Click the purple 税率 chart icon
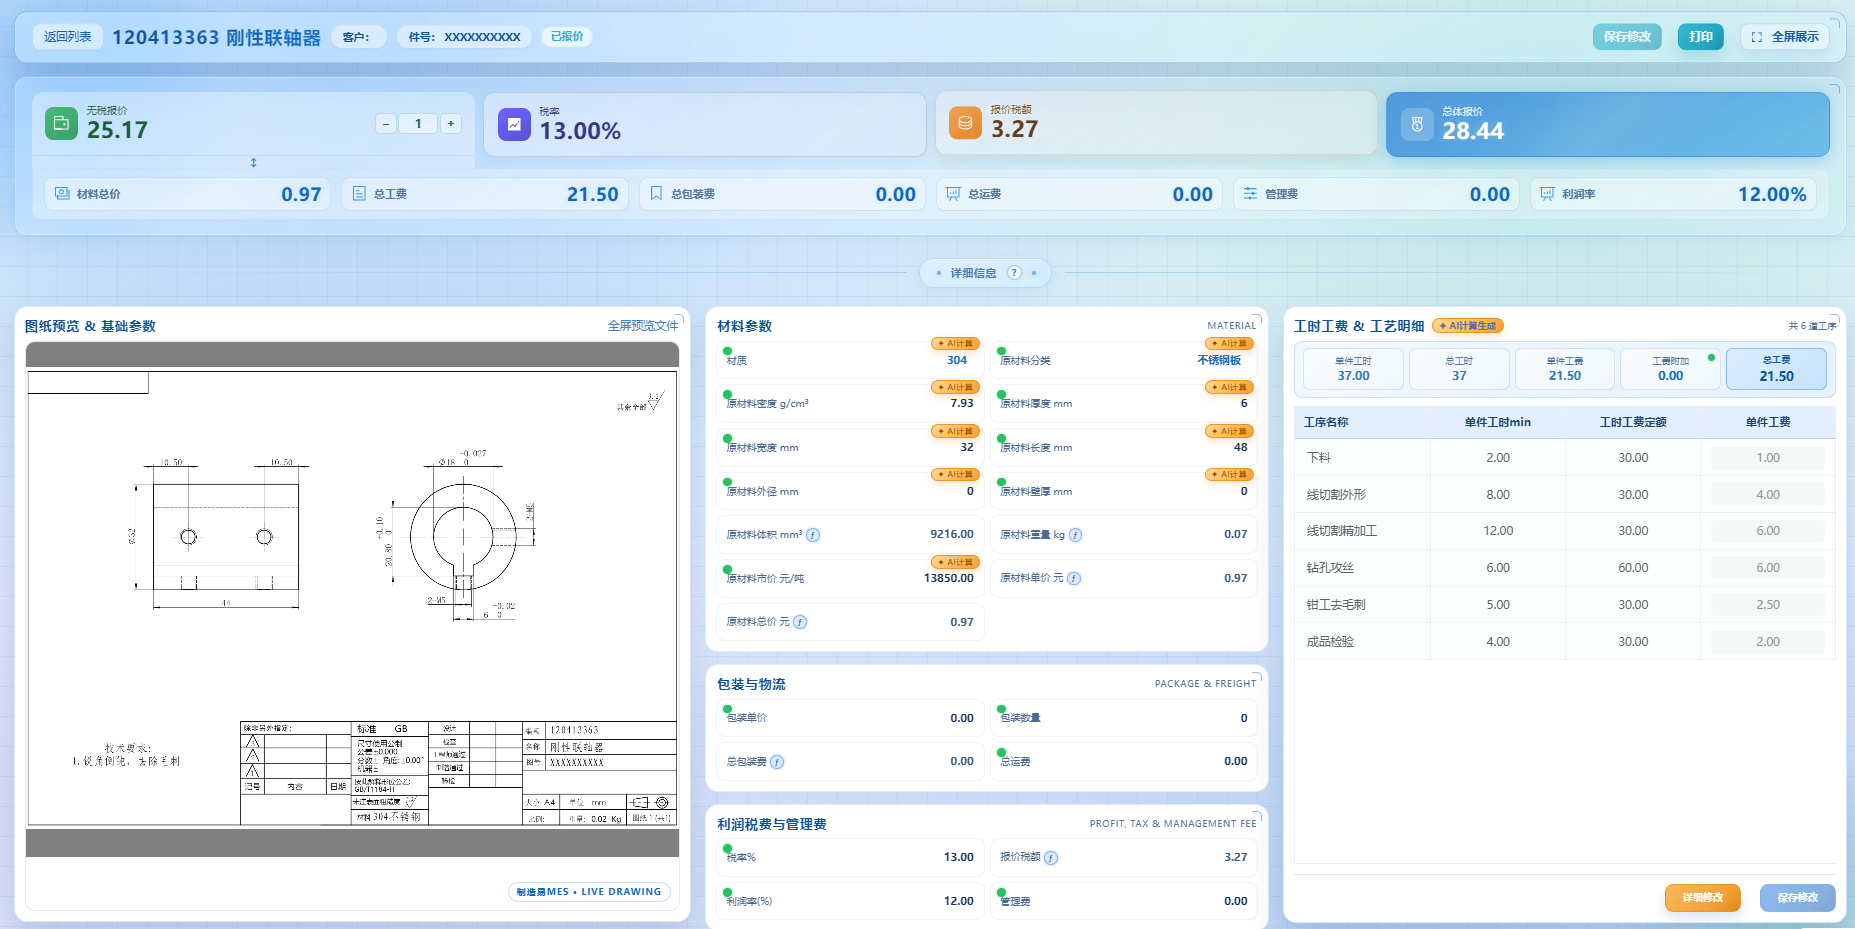Viewport: 1855px width, 929px height. pos(514,124)
